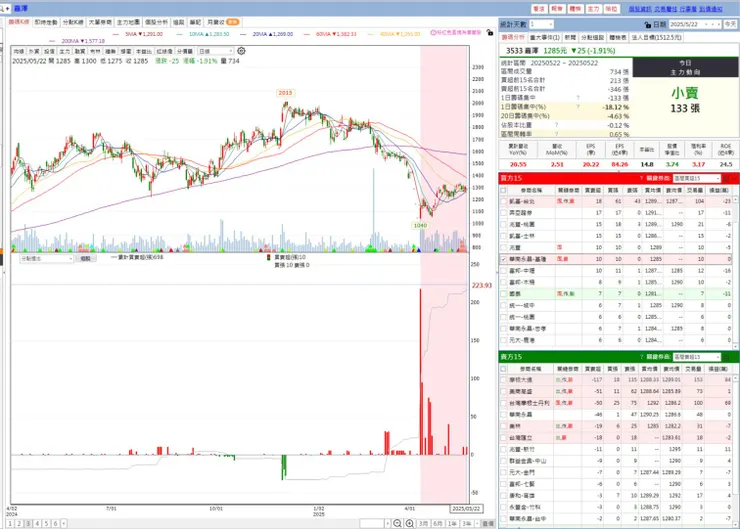Click the lock icon beside 日期
This screenshot has height=529, width=740.
point(647,25)
